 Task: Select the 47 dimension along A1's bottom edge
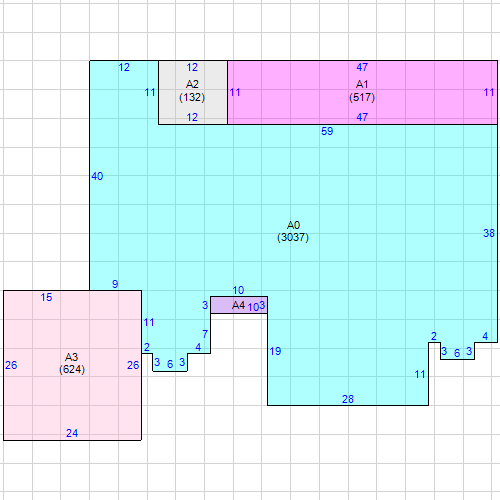coord(362,117)
